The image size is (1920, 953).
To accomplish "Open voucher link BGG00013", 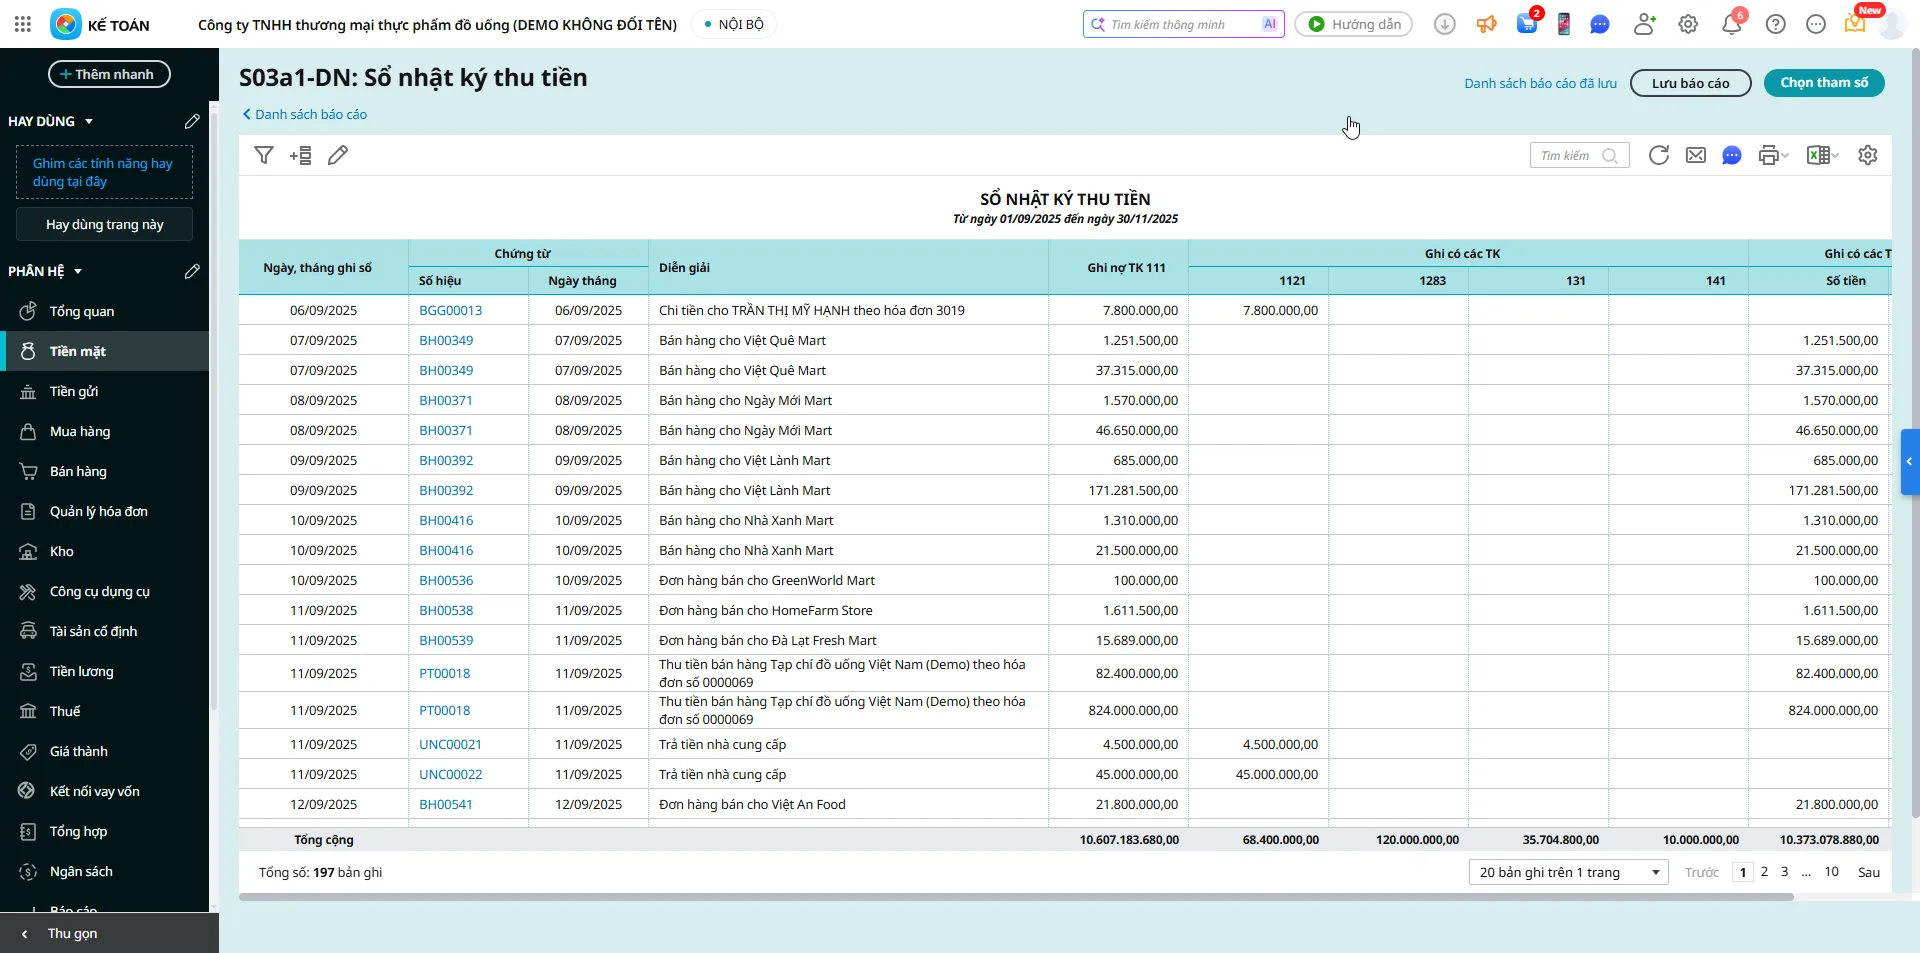I will tap(450, 310).
